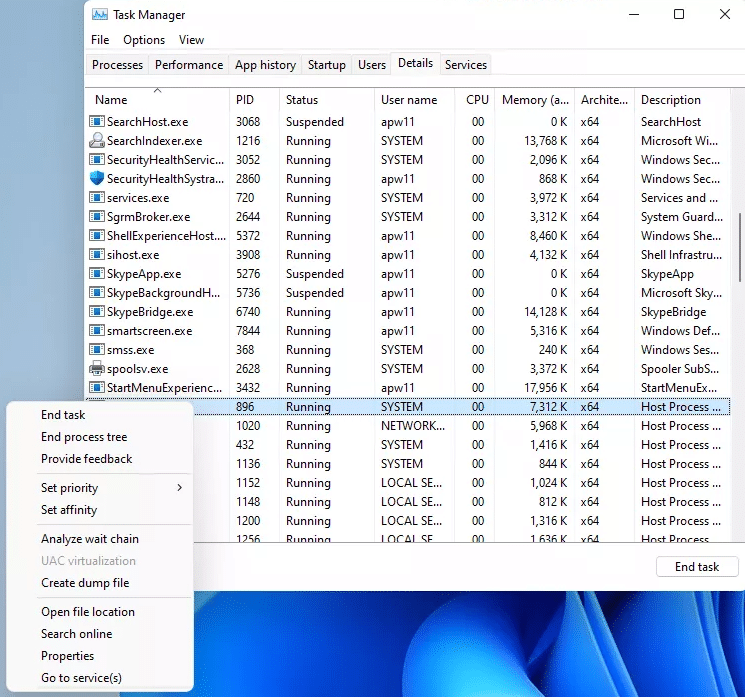Open Properties from context menu

[67, 656]
